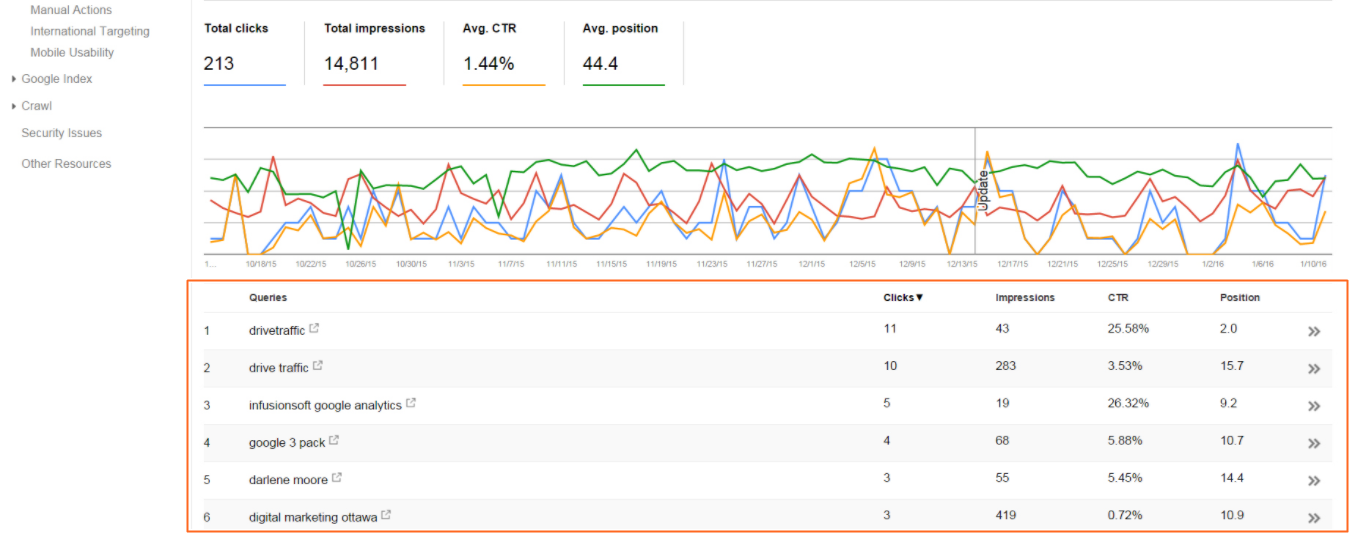Viewport: 1354px width, 534px height.
Task: Click double-arrow icon on digital marketing ottawa row
Action: coord(1314,518)
